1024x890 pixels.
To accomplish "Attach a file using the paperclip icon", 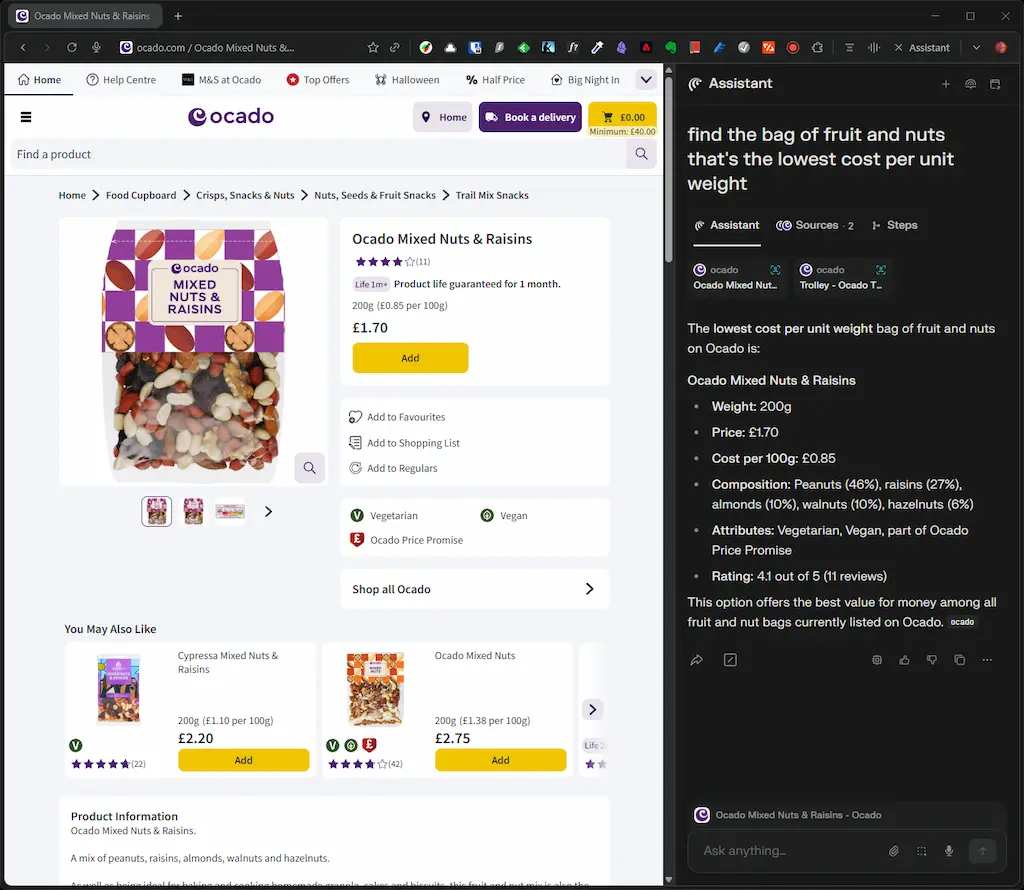I will pos(896,851).
